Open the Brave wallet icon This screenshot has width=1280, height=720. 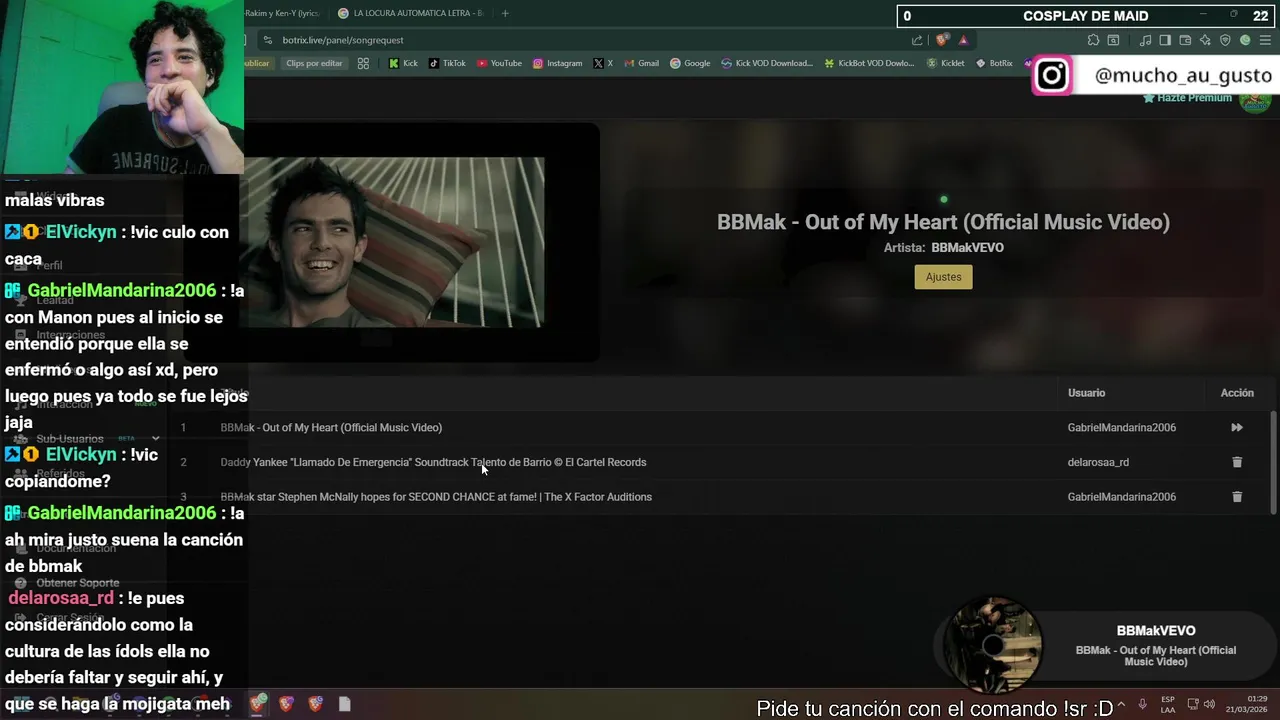point(1185,40)
